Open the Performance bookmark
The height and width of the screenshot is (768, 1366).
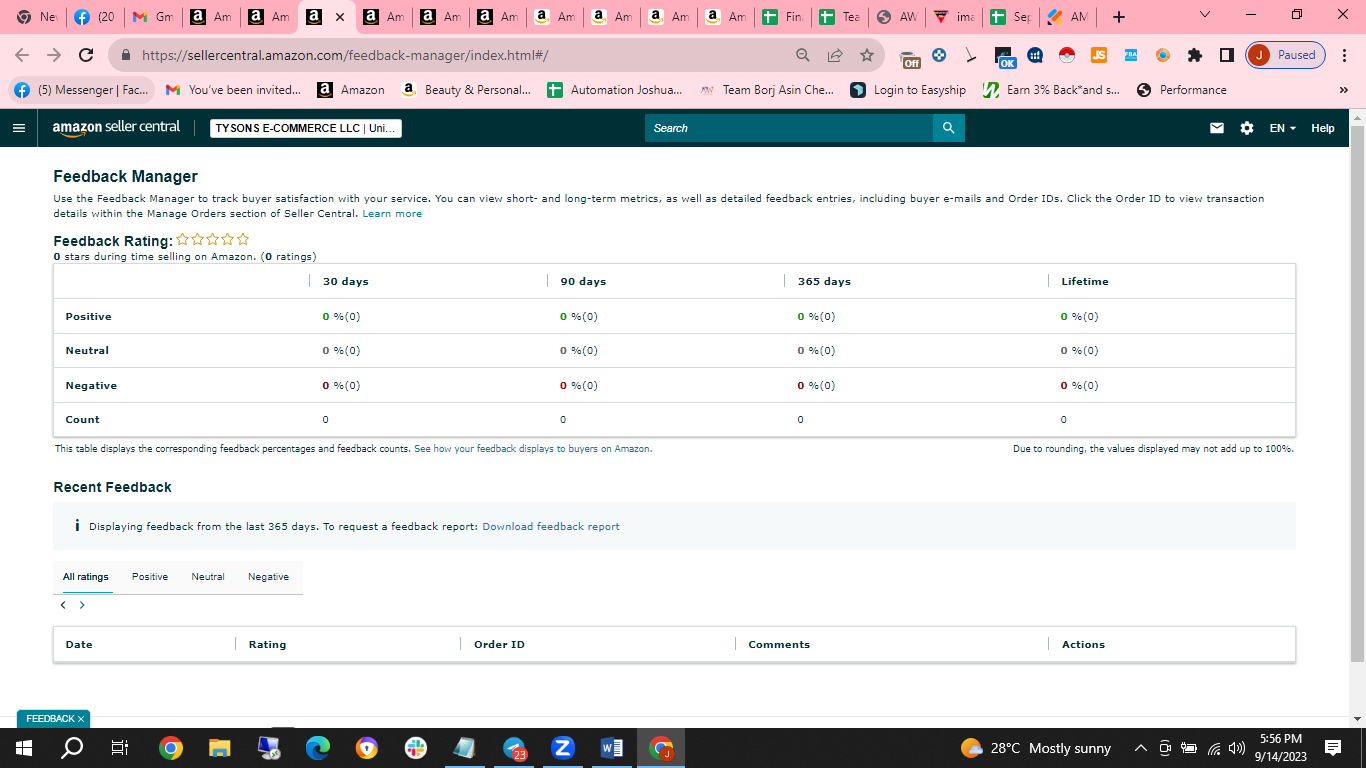tap(1182, 90)
